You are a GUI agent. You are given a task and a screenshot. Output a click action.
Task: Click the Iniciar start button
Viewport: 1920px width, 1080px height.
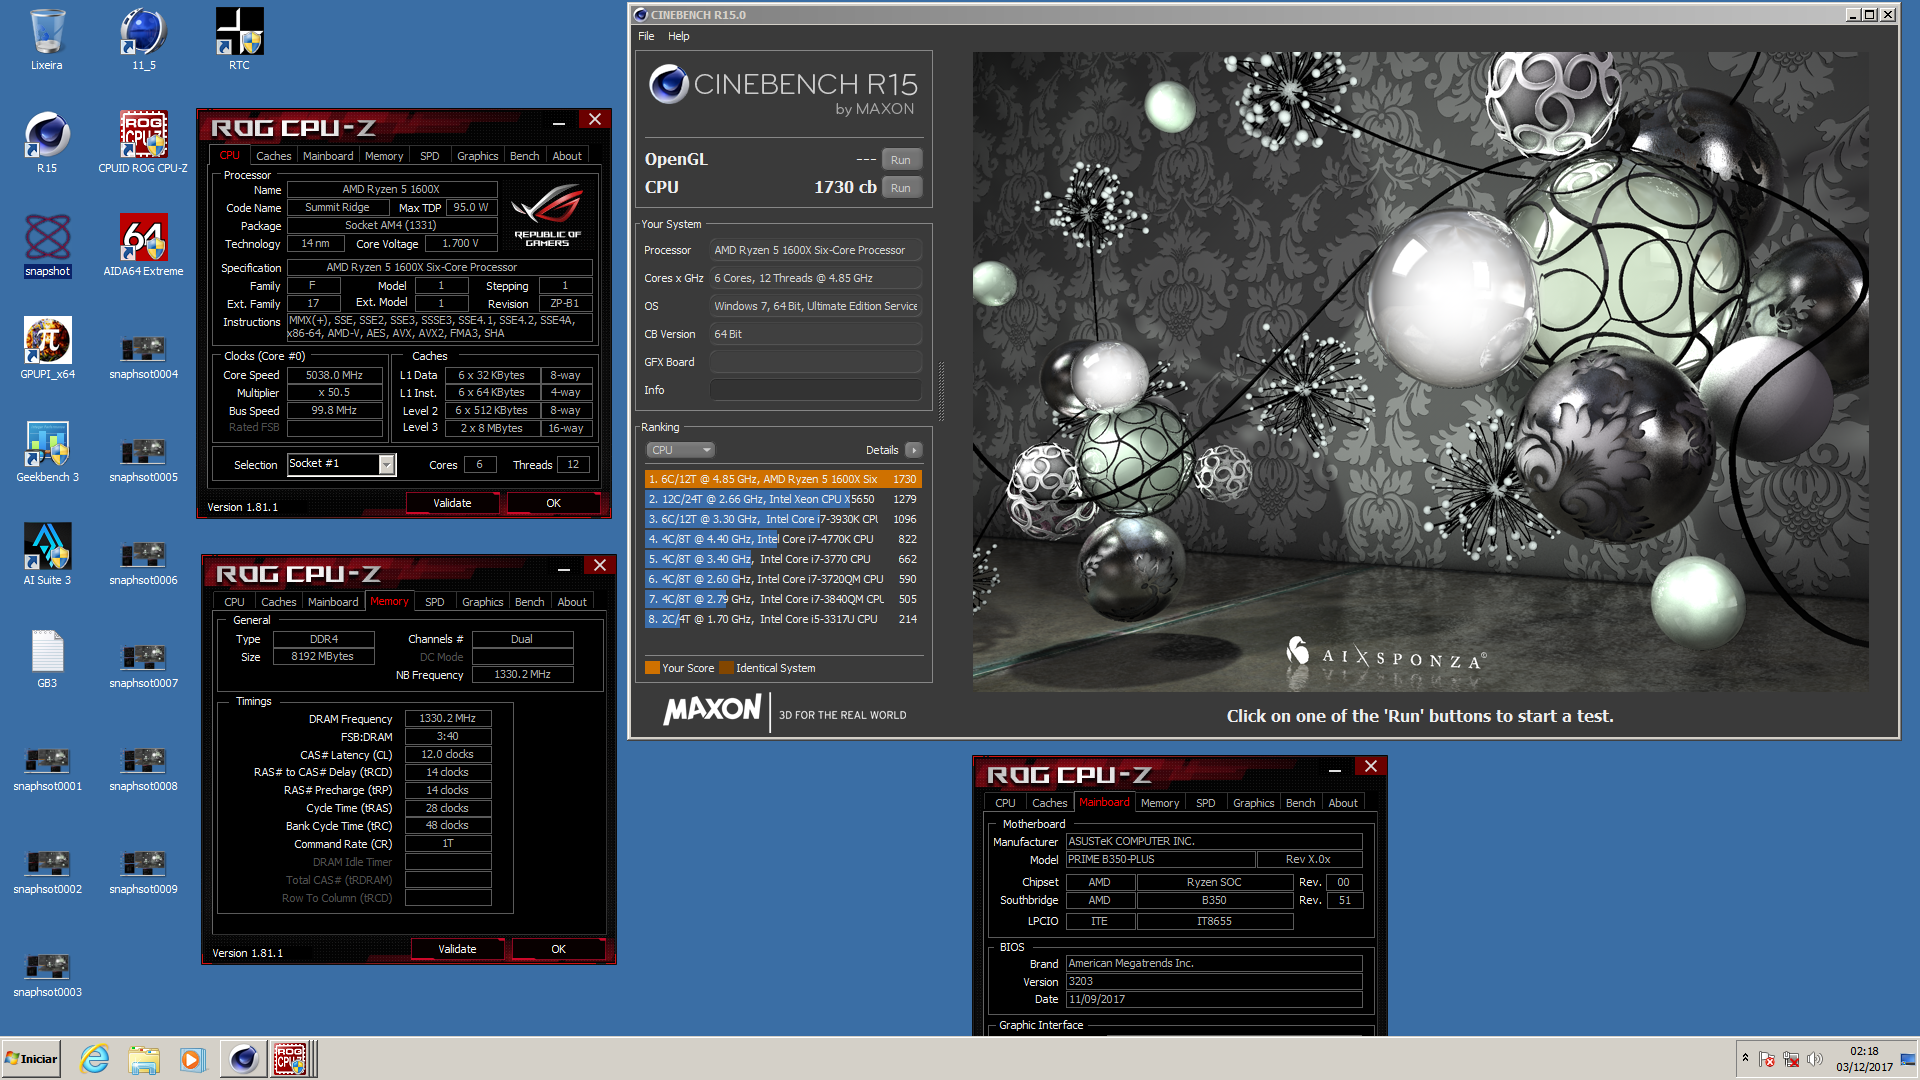31,1059
